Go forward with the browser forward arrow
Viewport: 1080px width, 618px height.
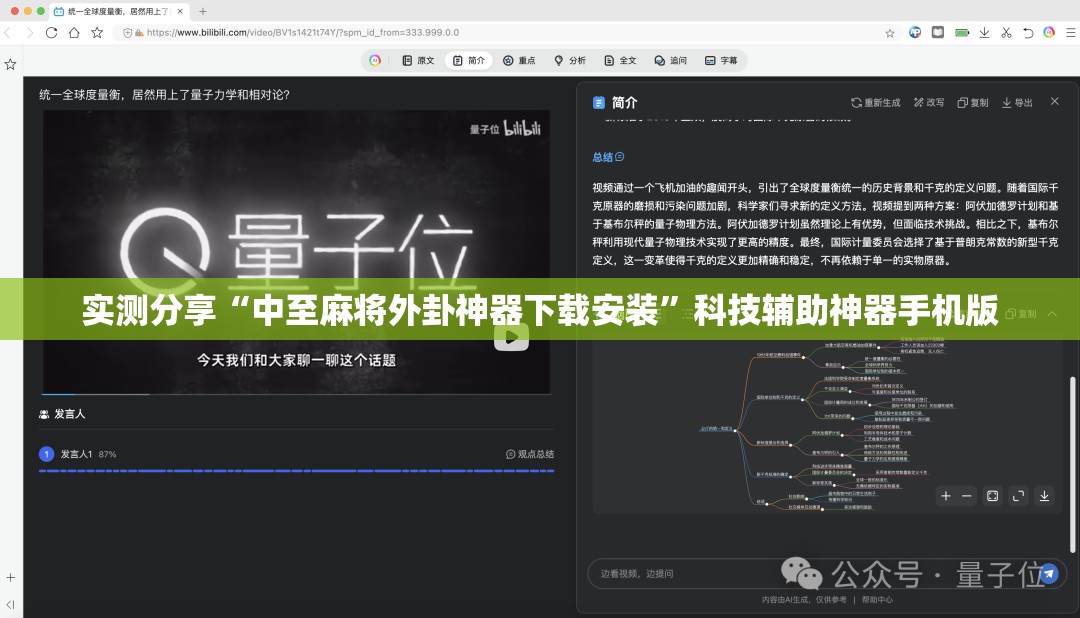click(x=29, y=32)
